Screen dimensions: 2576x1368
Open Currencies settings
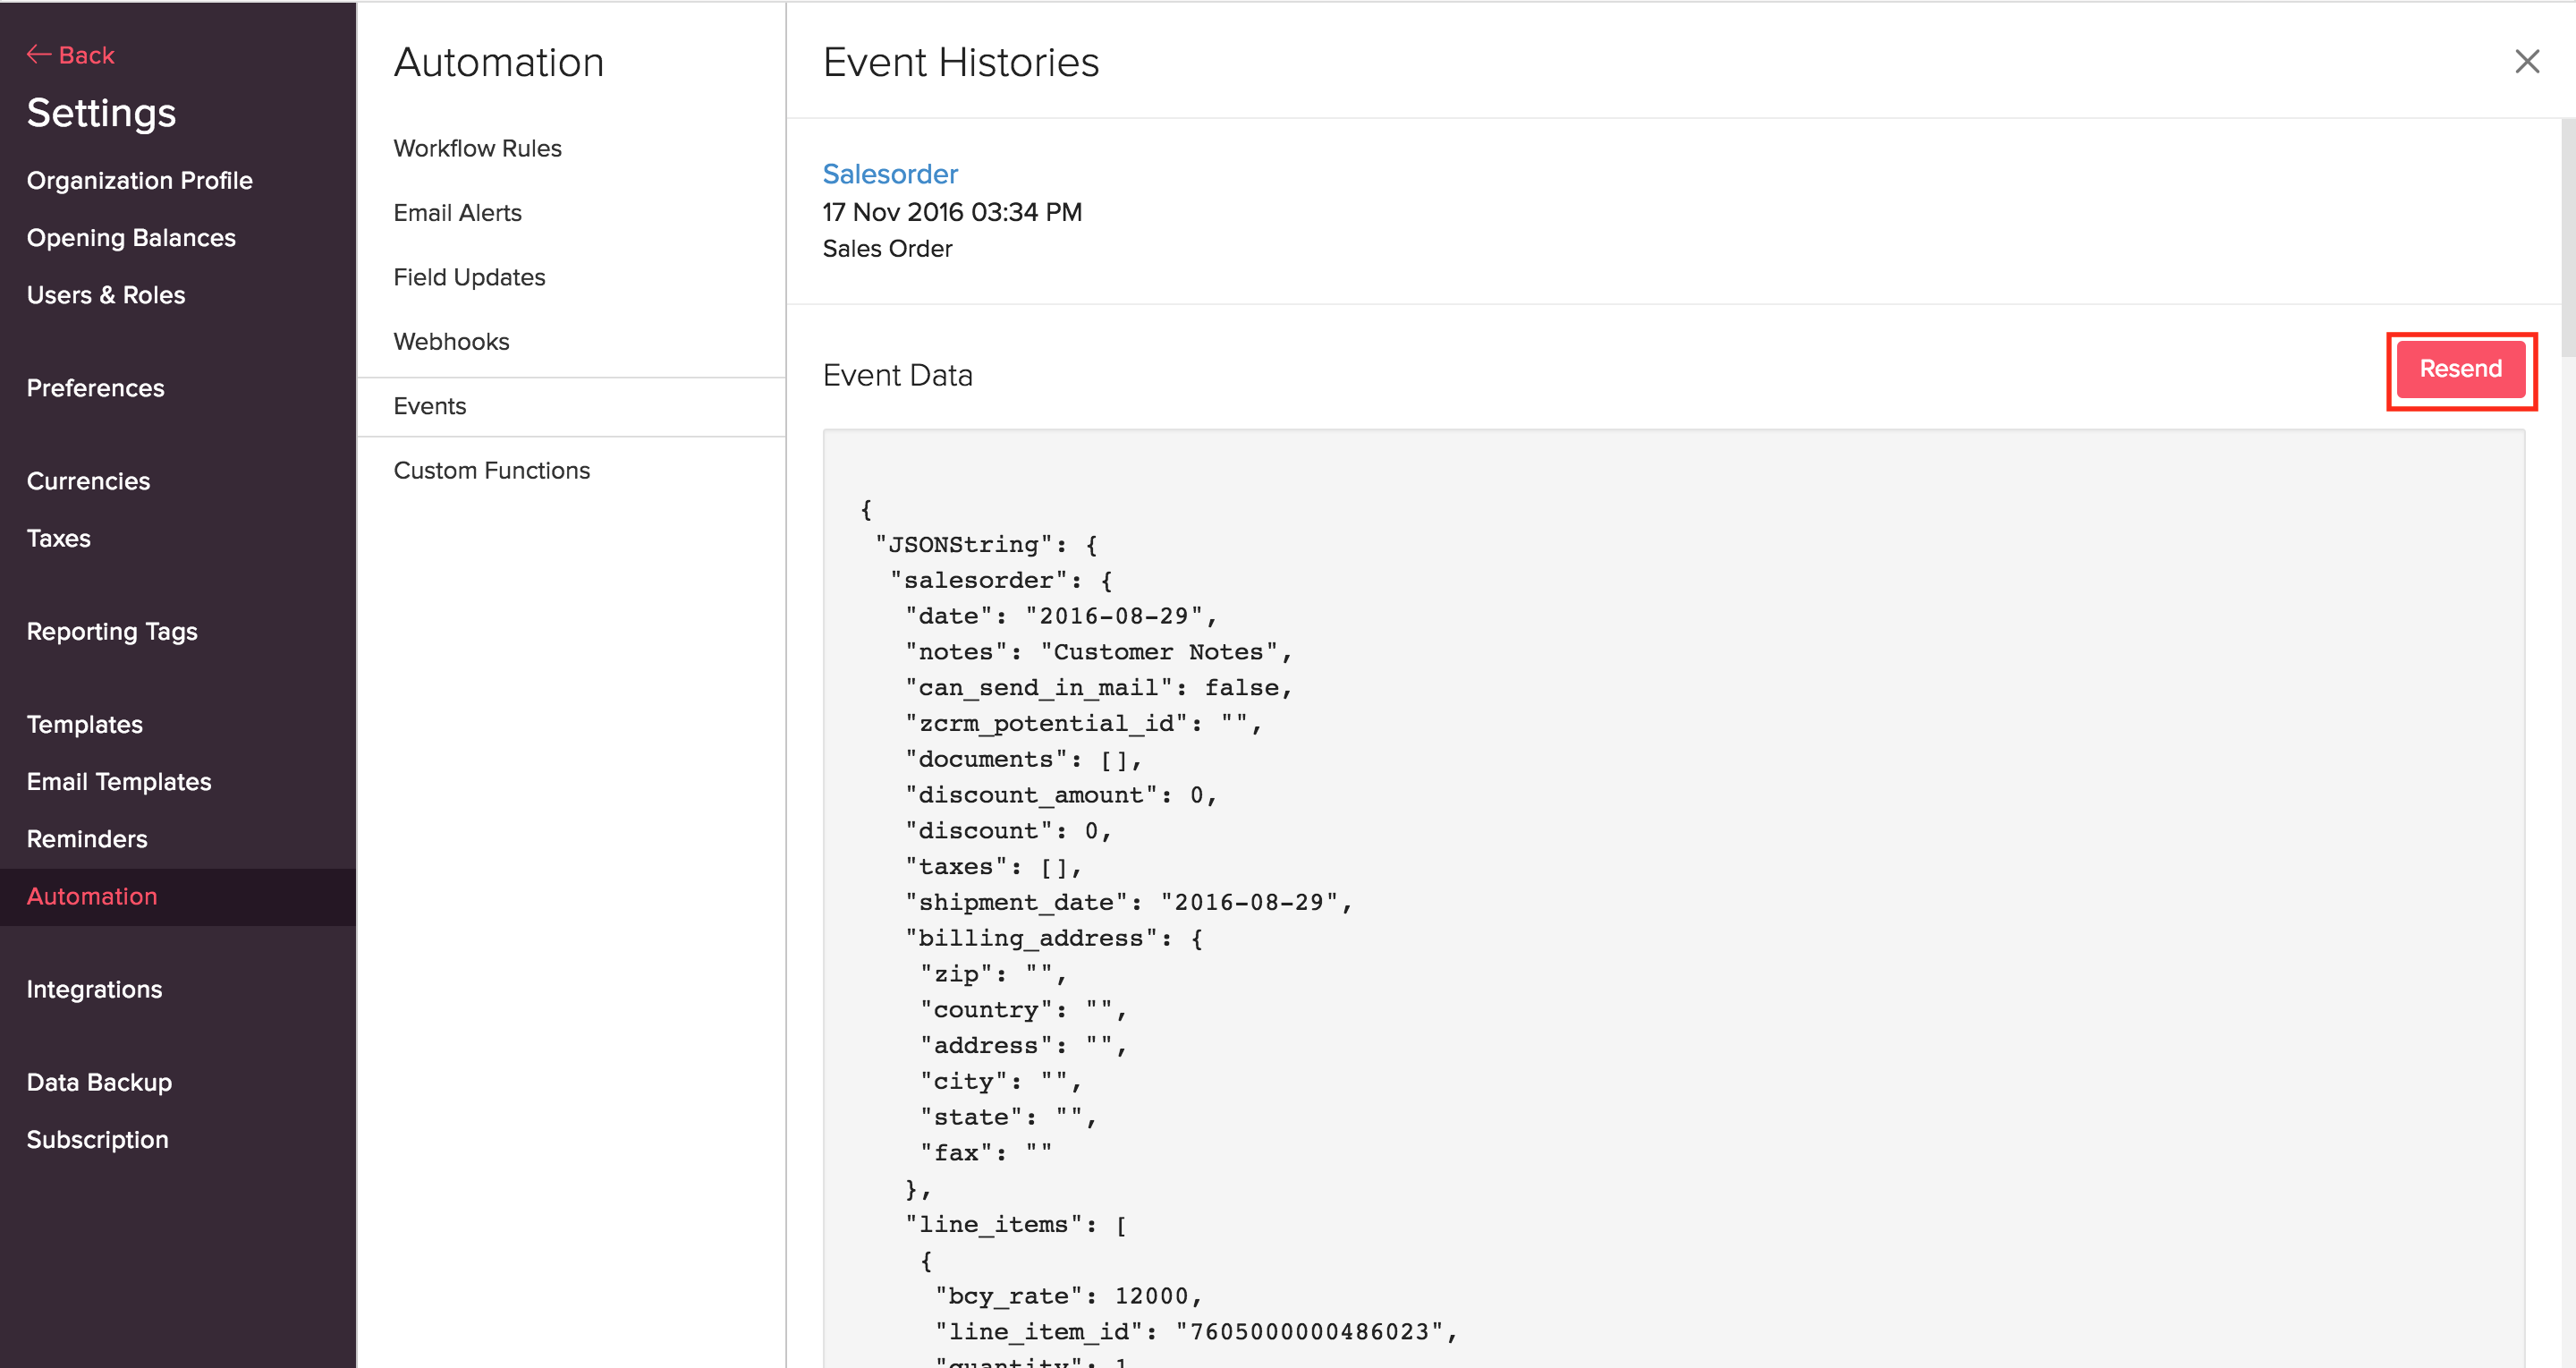[88, 481]
